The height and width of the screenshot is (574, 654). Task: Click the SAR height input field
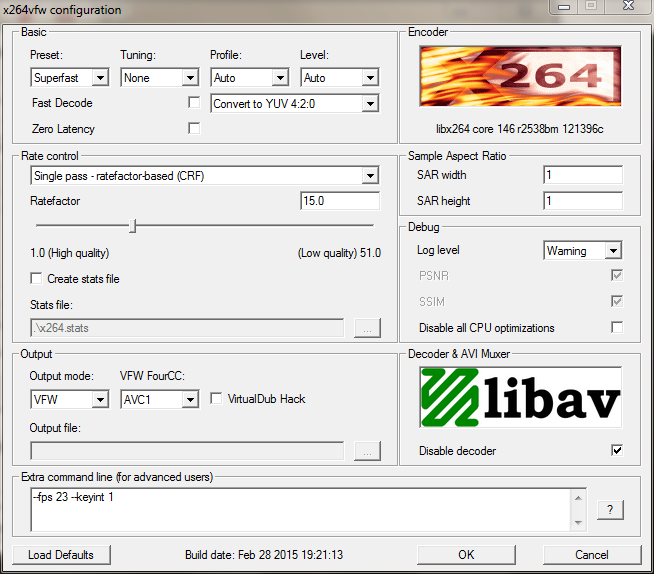(583, 201)
